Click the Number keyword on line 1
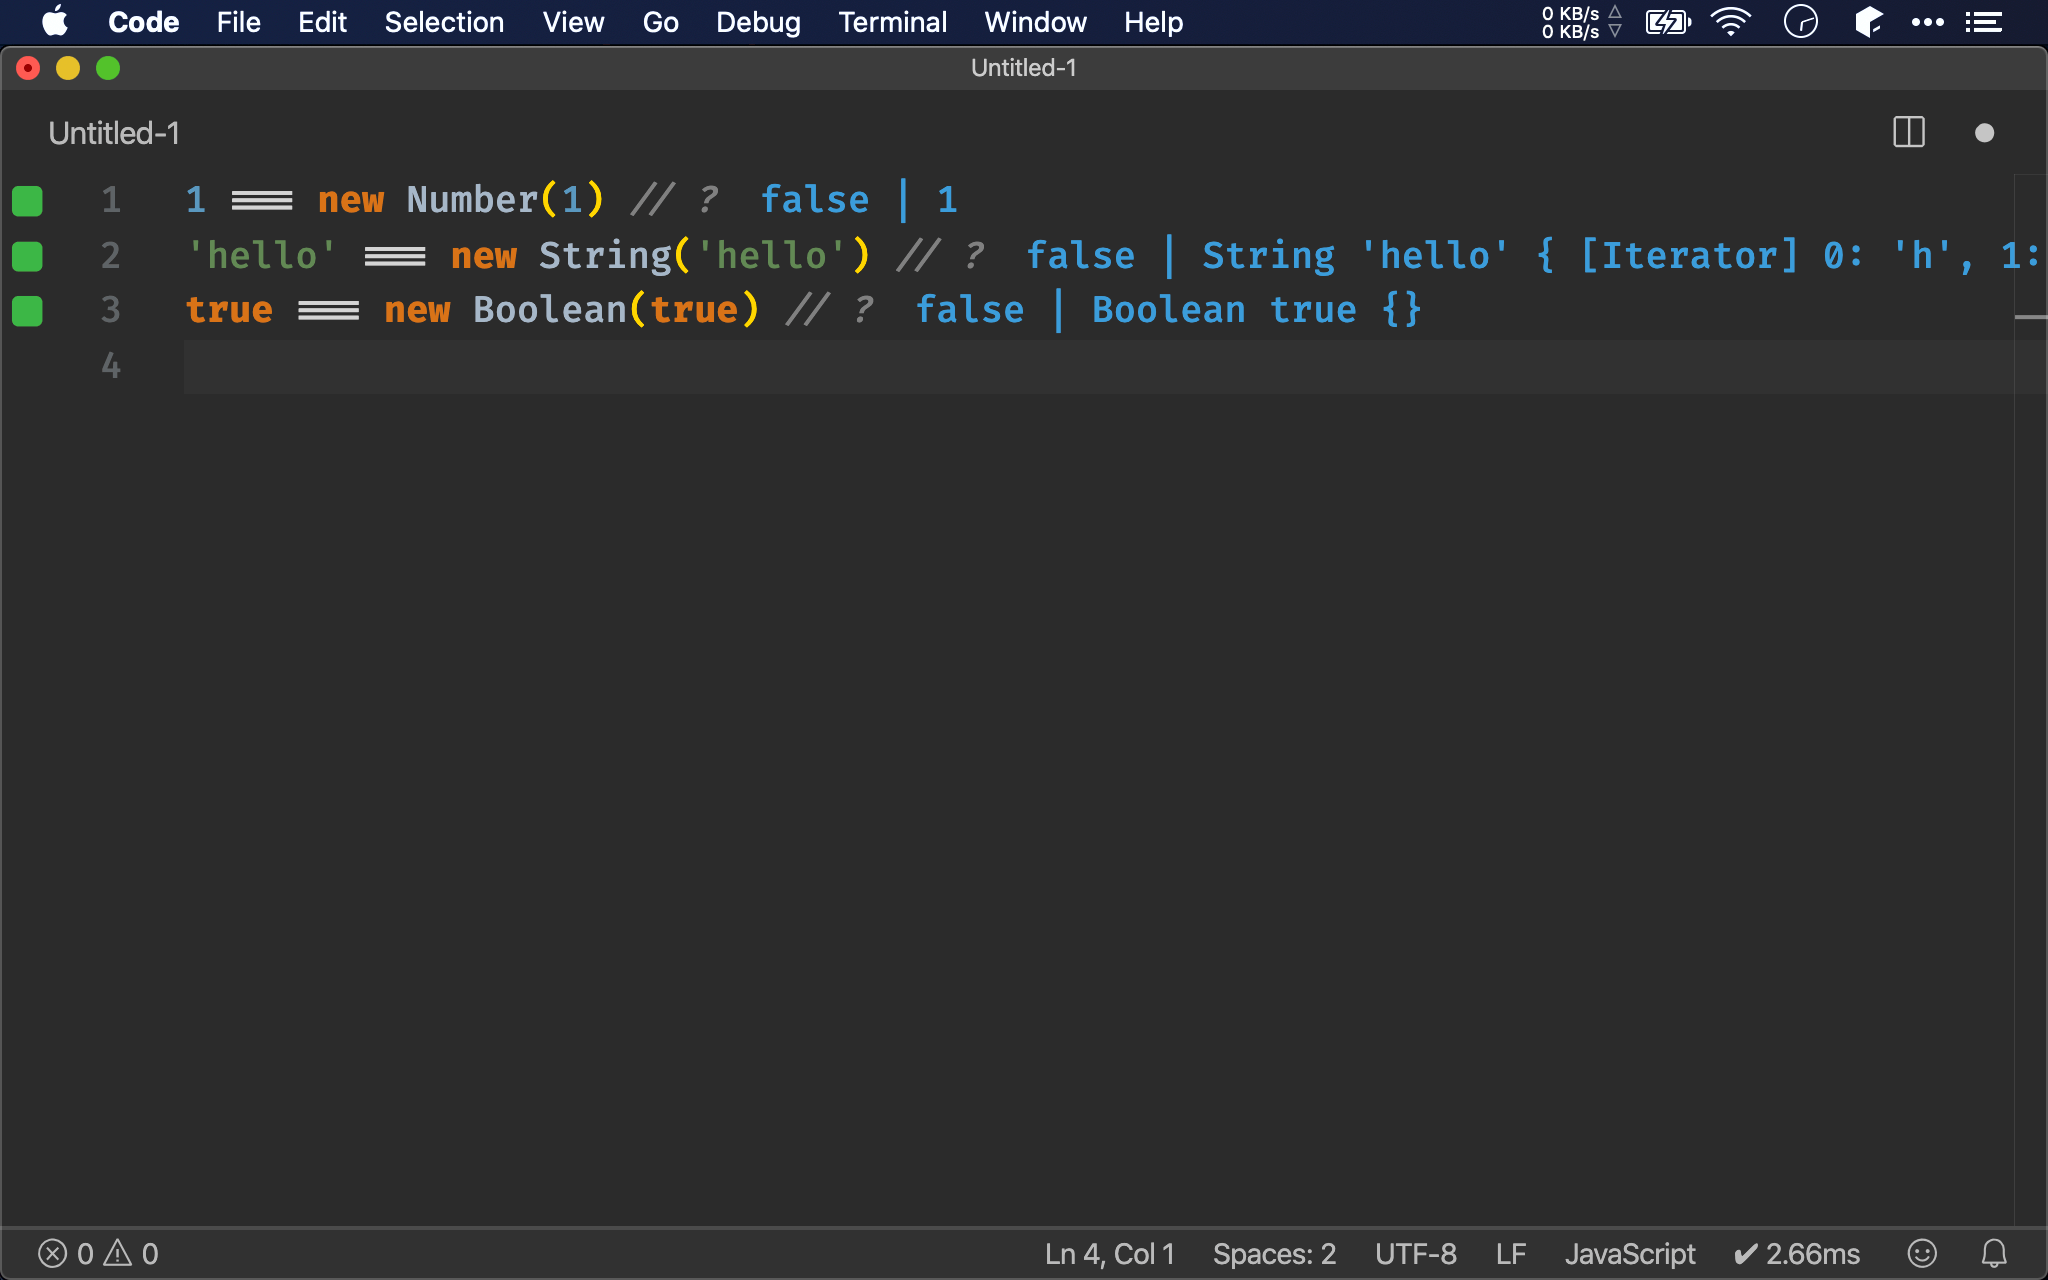Image resolution: width=2048 pixels, height=1280 pixels. (x=473, y=200)
